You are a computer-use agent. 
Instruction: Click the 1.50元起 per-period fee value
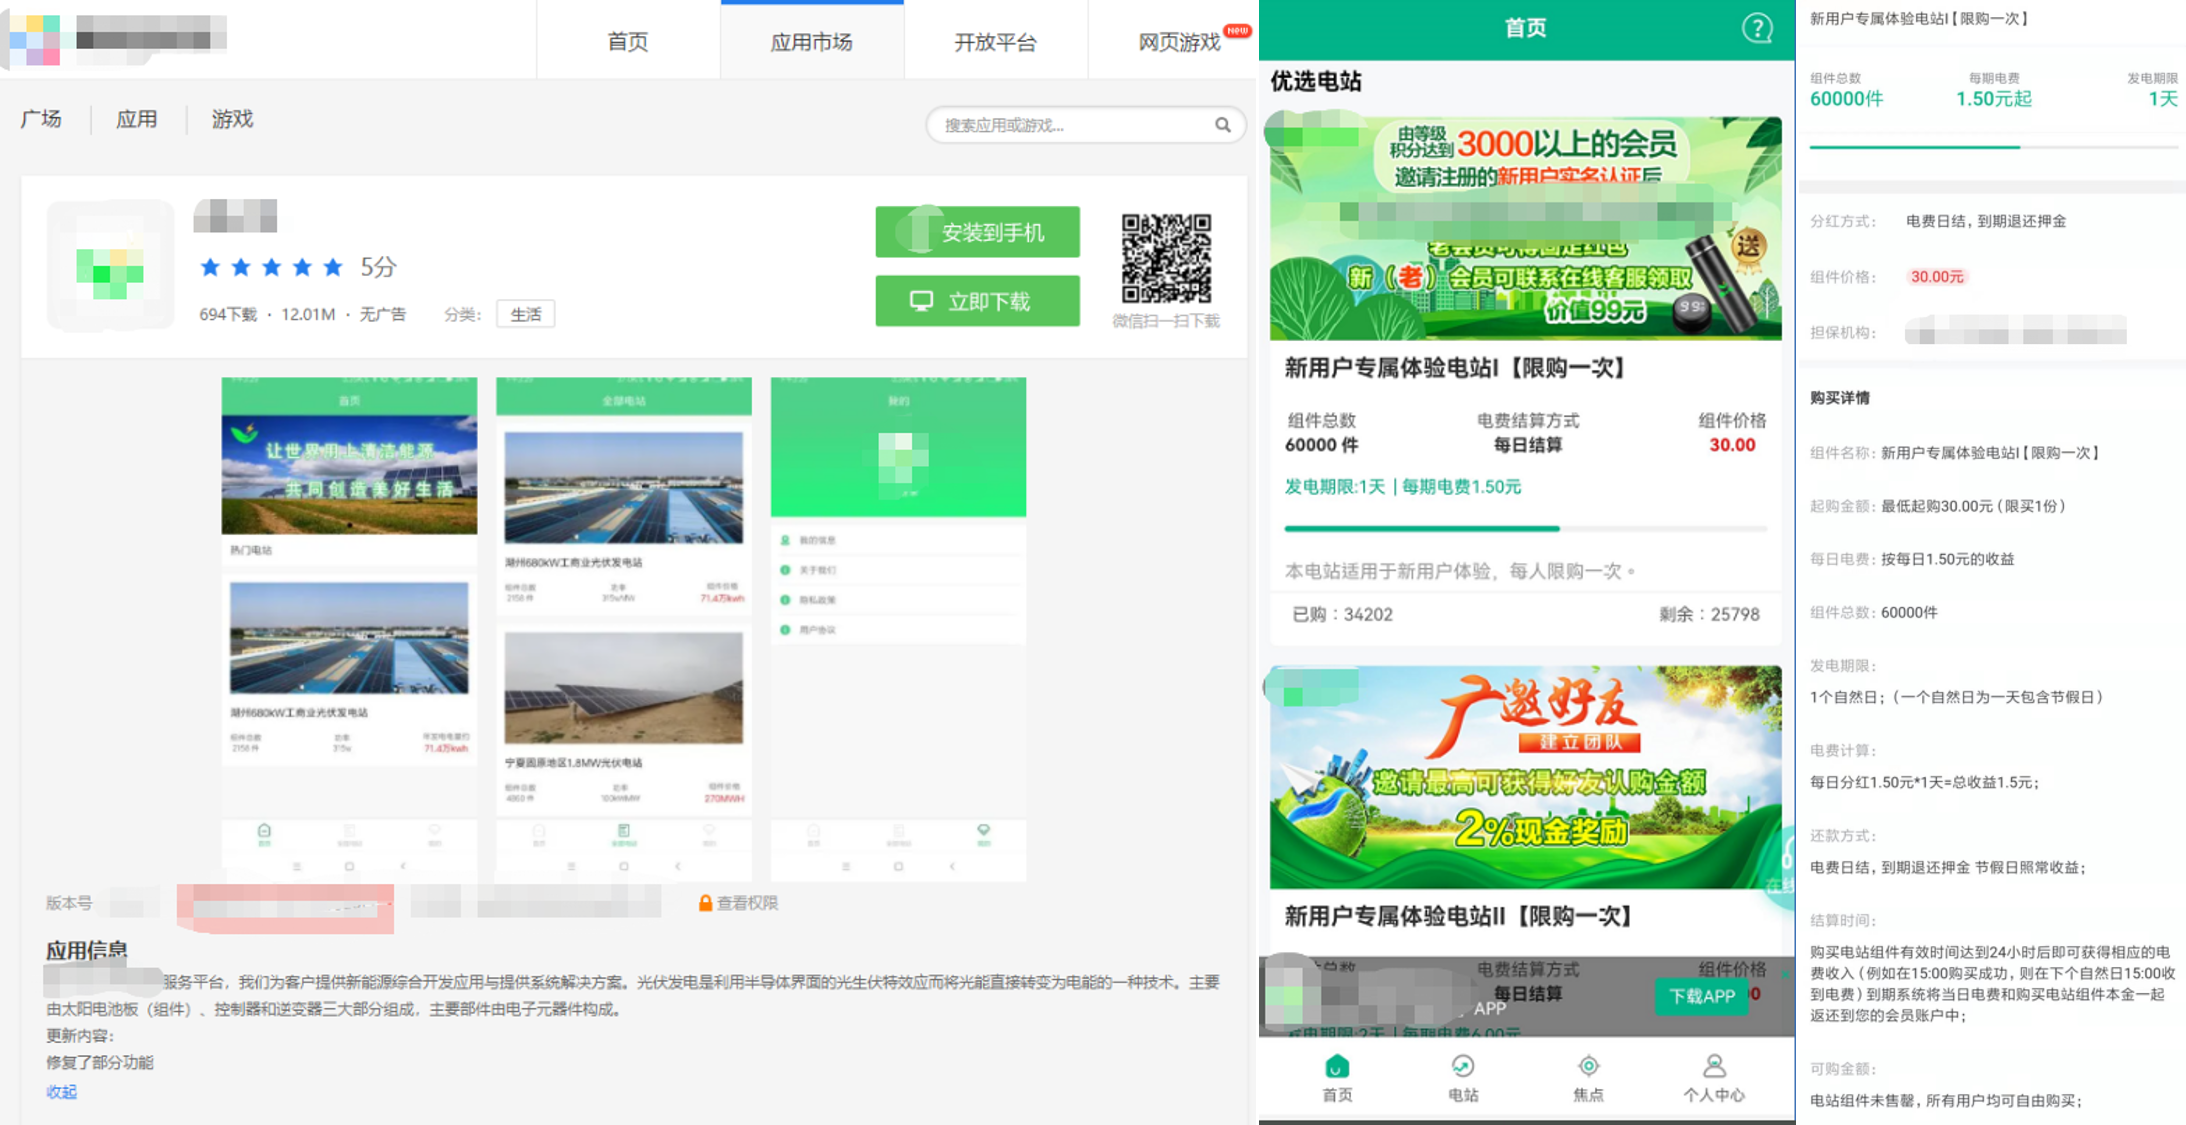click(x=1993, y=99)
